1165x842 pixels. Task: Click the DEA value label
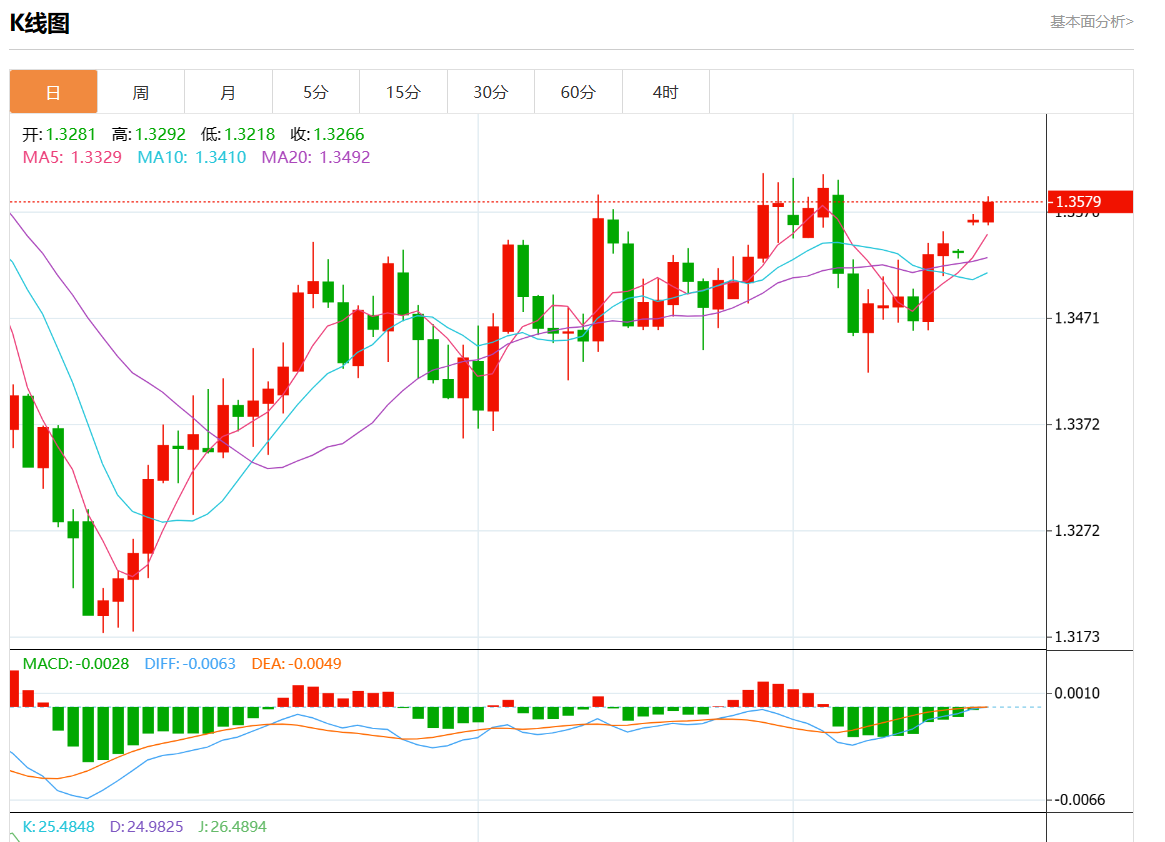click(x=297, y=663)
